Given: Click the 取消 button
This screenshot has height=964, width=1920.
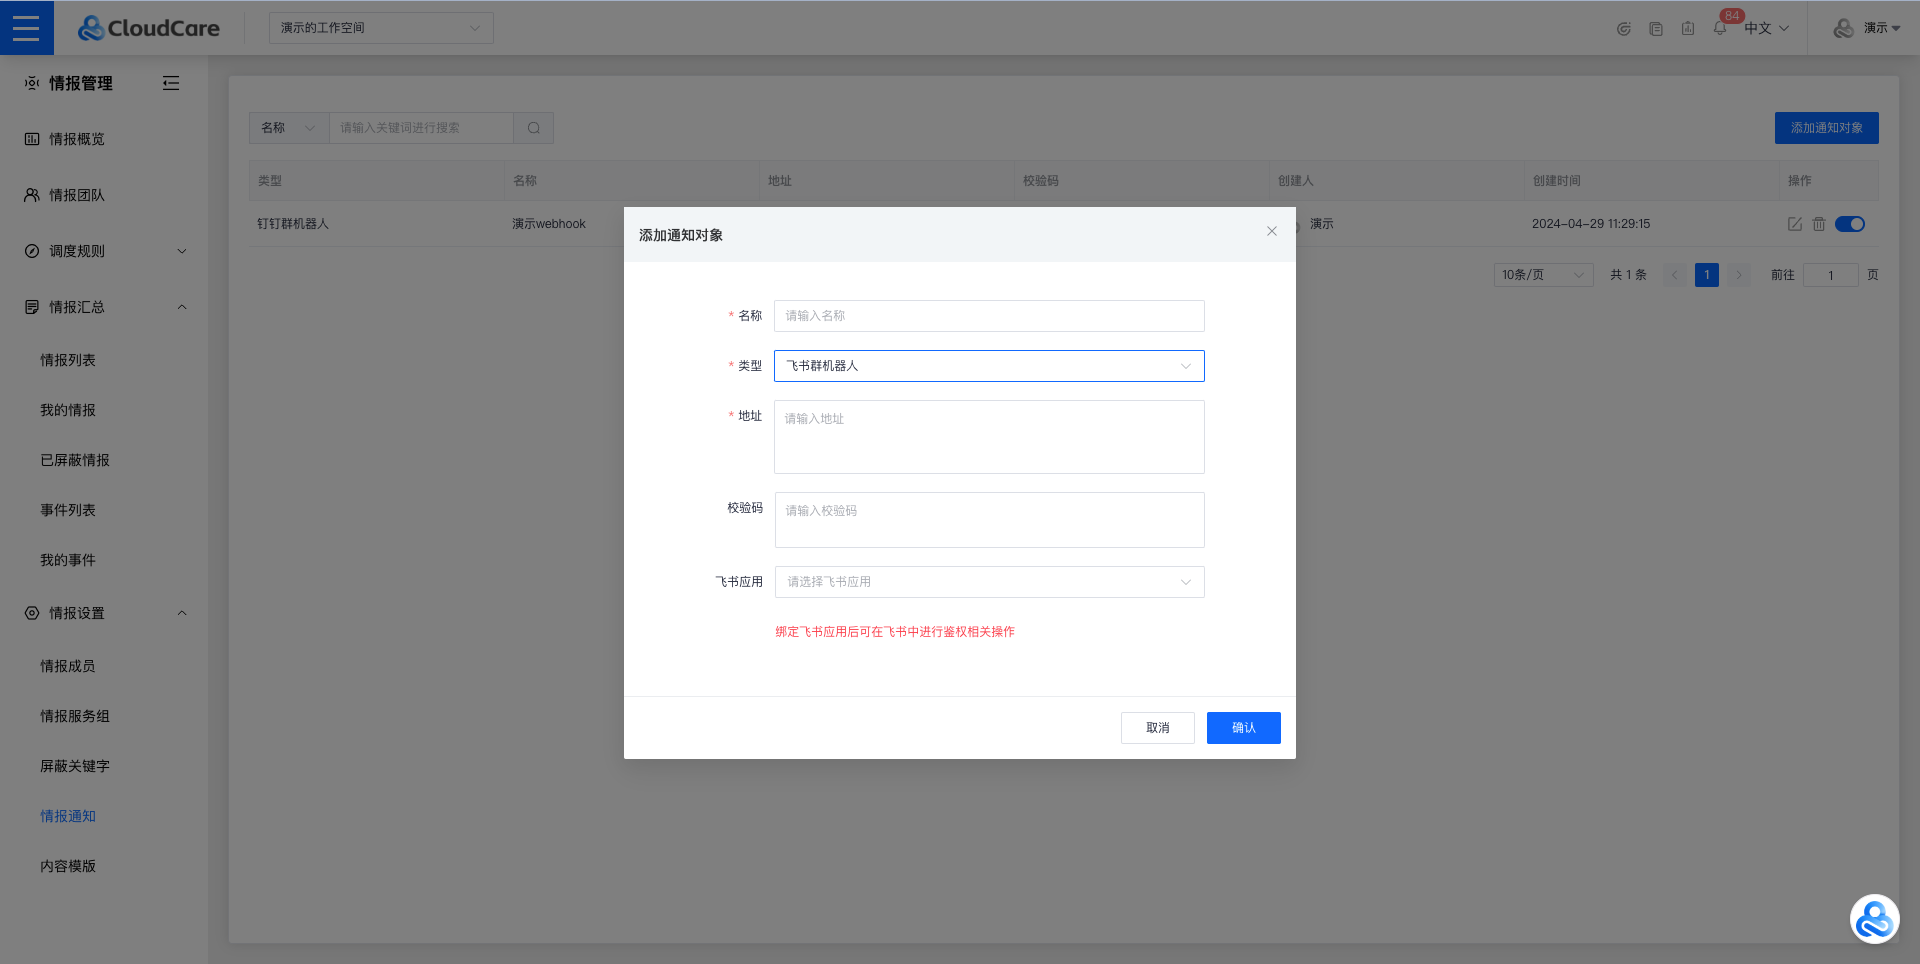Looking at the screenshot, I should click(1157, 728).
